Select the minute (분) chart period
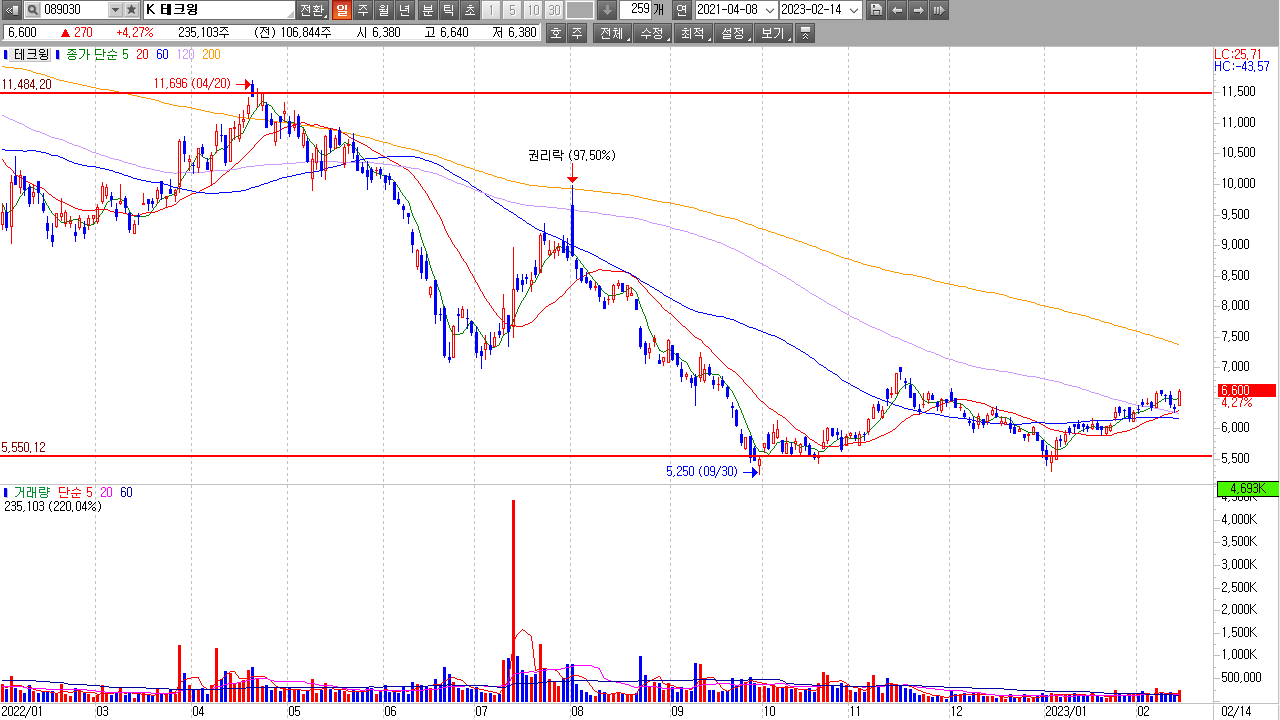The width and height of the screenshot is (1280, 720). [x=427, y=10]
